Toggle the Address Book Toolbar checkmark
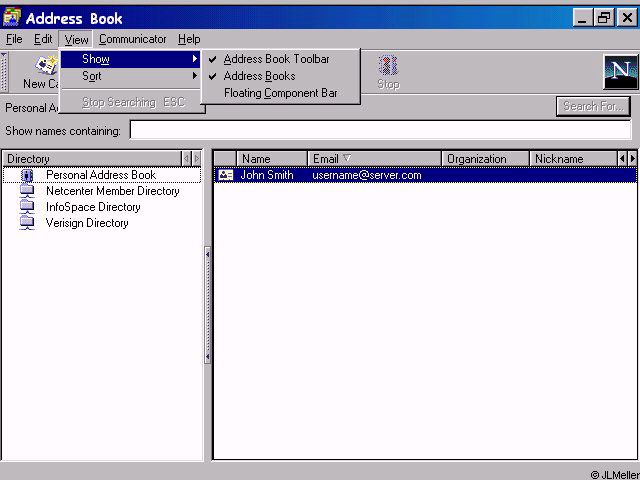640x480 pixels. pyautogui.click(x=212, y=59)
